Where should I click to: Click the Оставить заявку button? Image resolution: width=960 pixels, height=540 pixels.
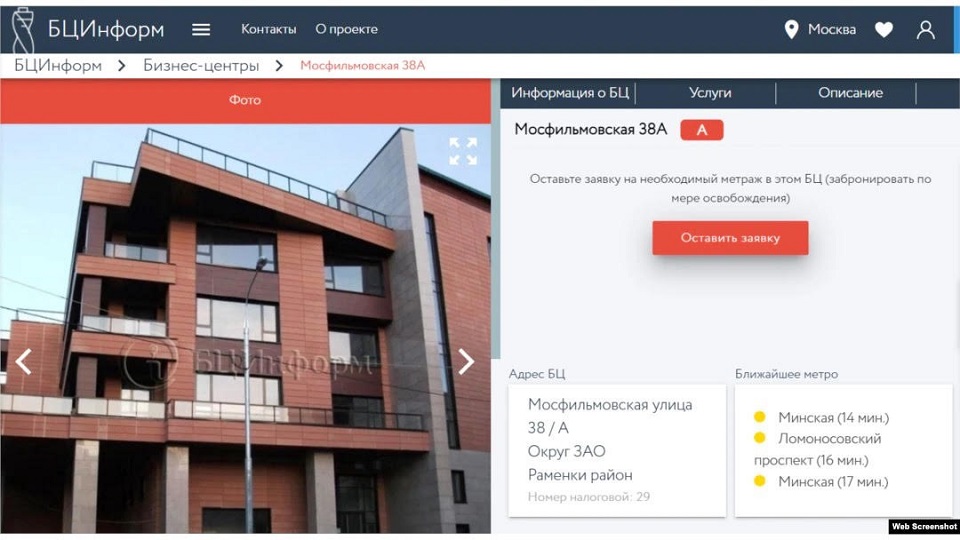[x=730, y=238]
